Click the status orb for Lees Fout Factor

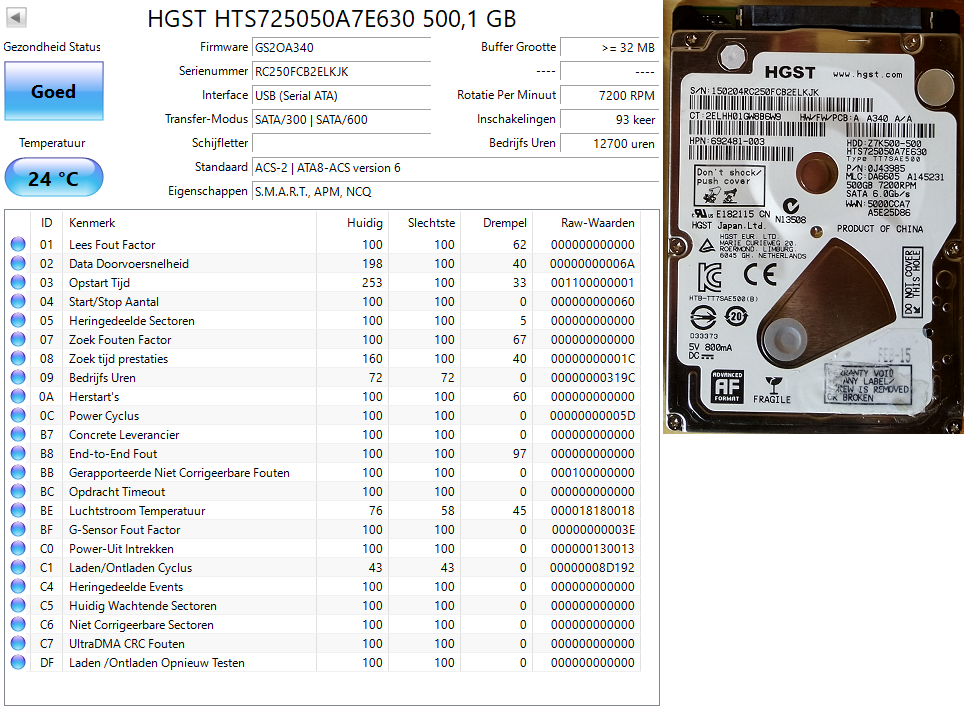(18, 244)
